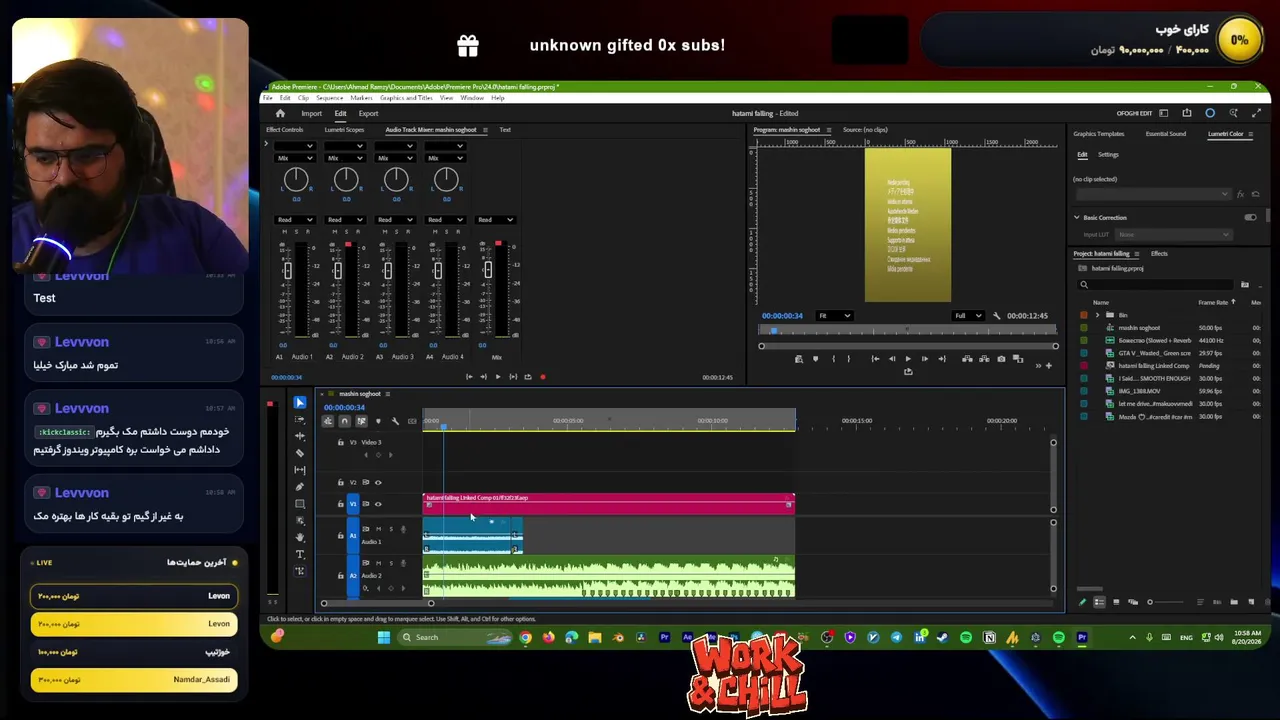The image size is (1280, 720).
Task: Select the pink hatami falling Linked Comp clip
Action: point(609,504)
